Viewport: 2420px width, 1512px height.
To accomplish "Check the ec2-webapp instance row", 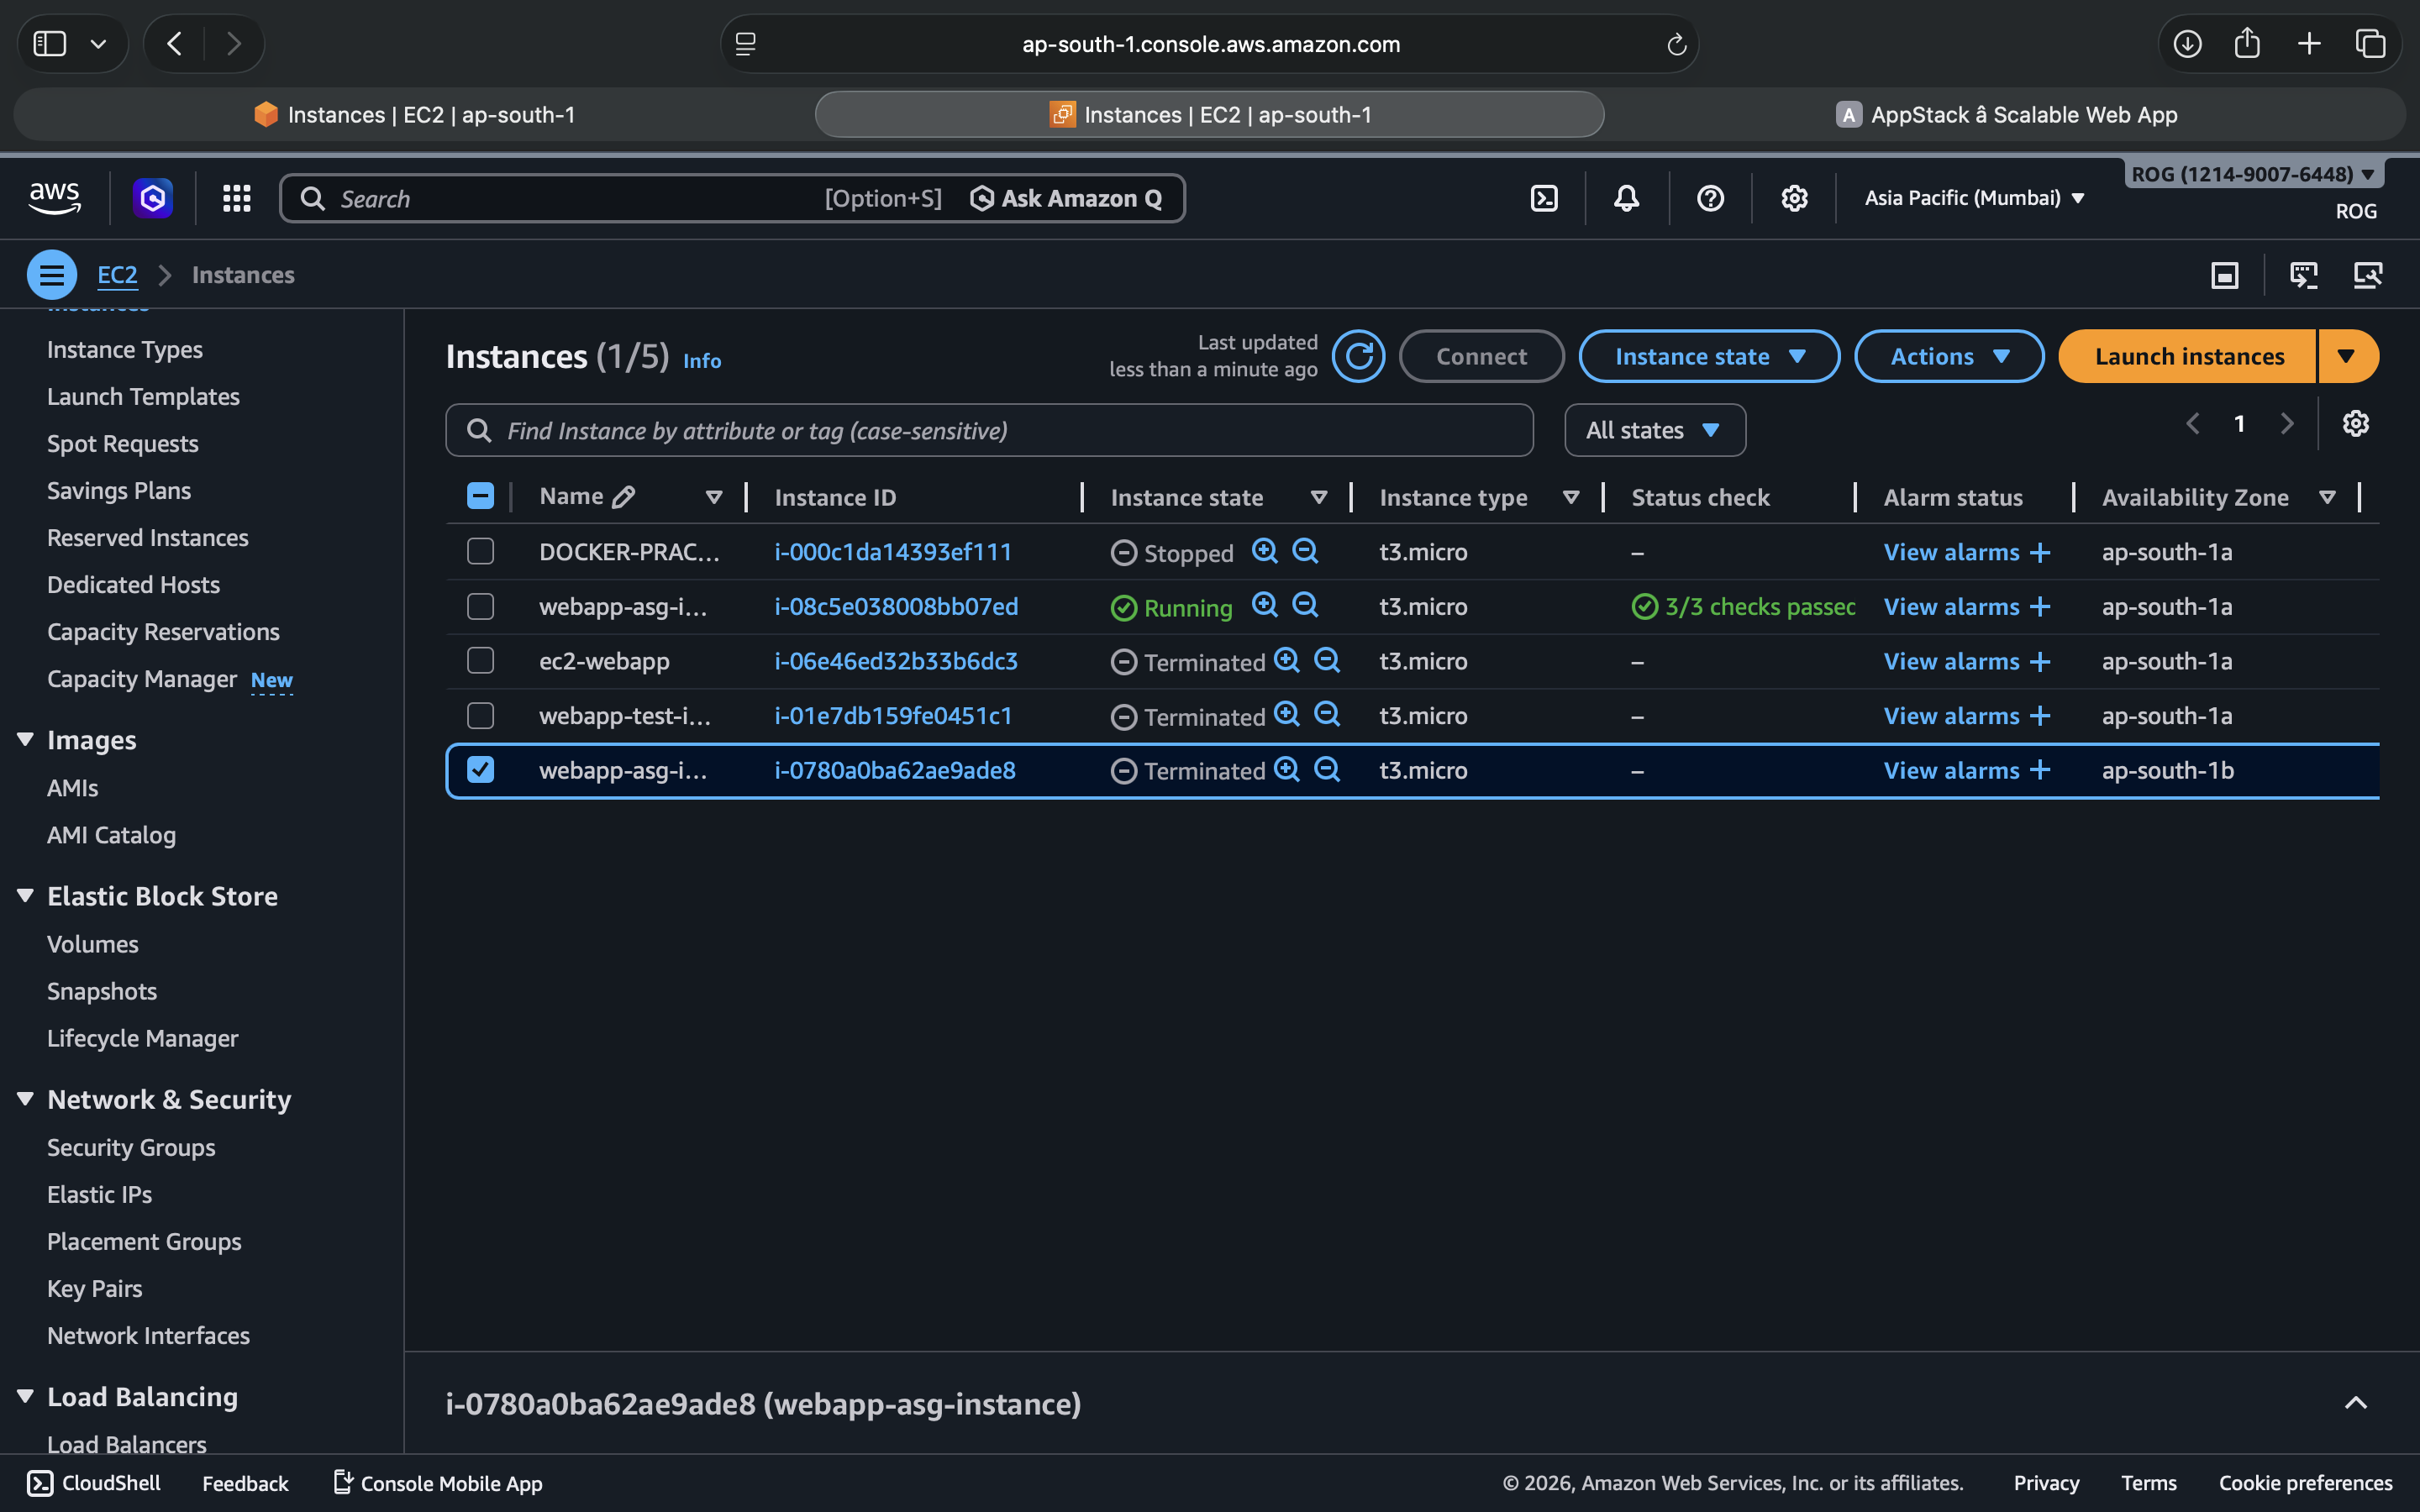I will point(481,661).
